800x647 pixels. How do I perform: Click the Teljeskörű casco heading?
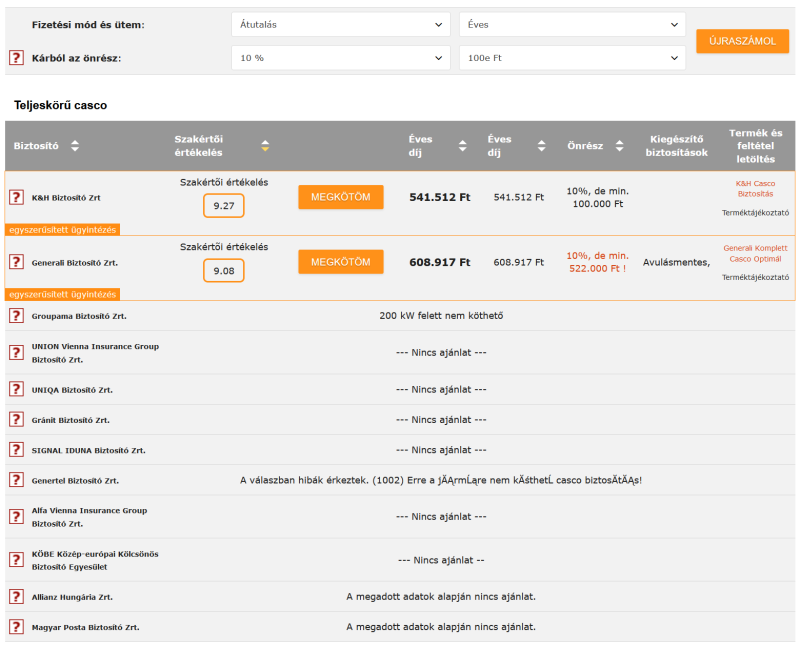tap(60, 105)
